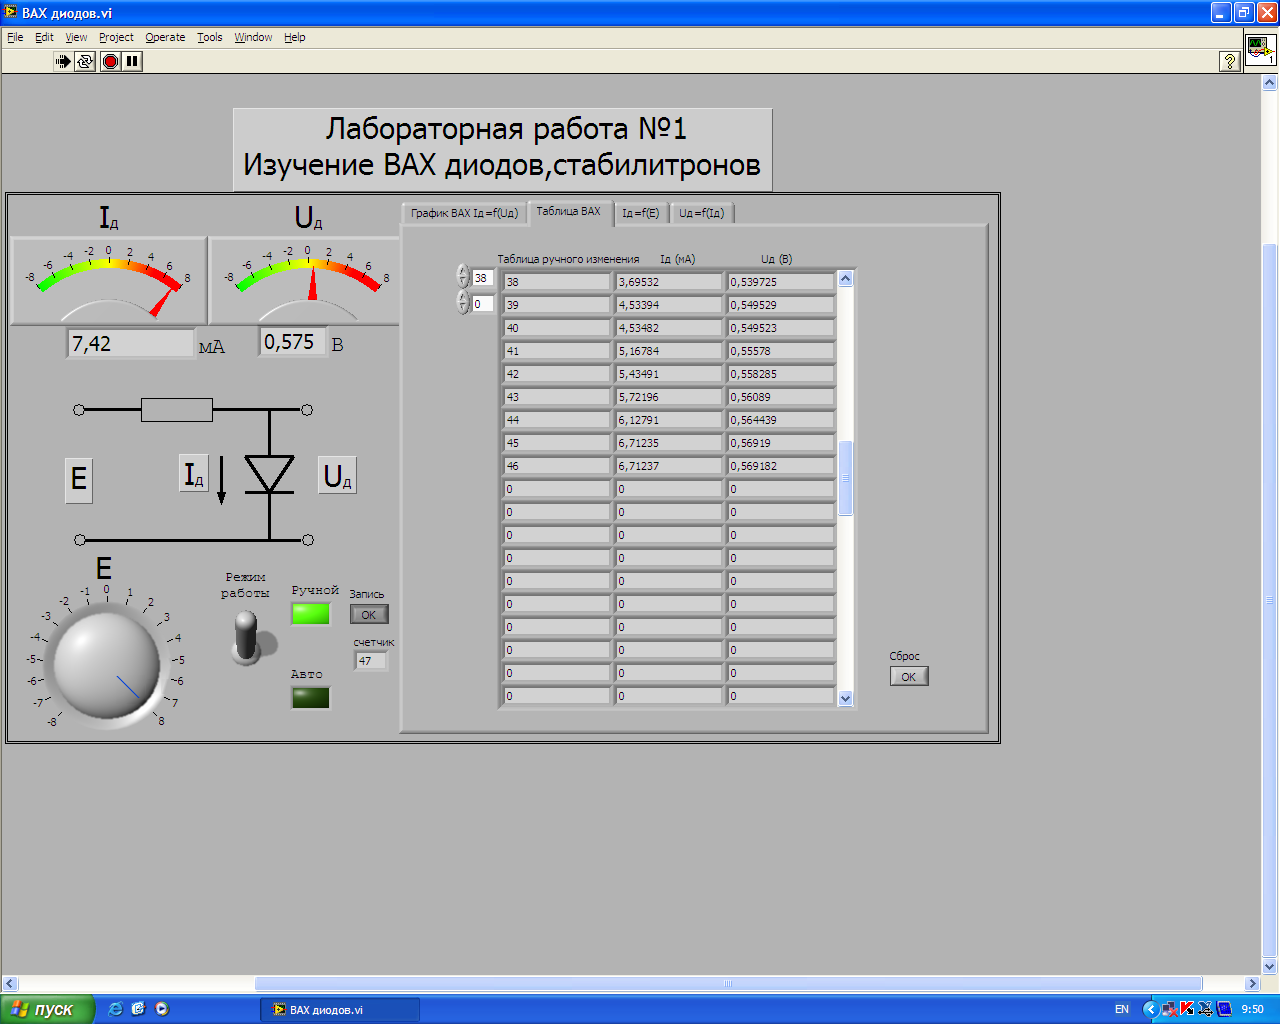1280x1024 pixels.
Task: Select the Таблица ВАХ tab
Action: pyautogui.click(x=568, y=211)
